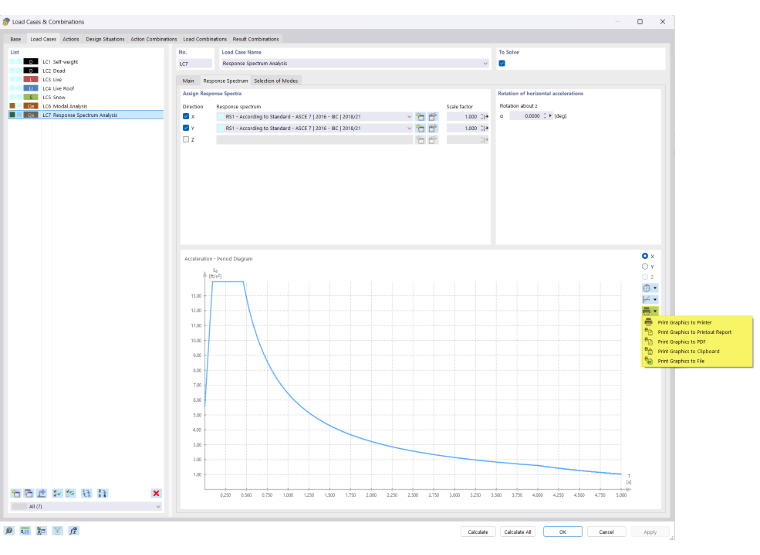Viewport: 760px width, 555px height.
Task: Click the select all checkmarks icon
Action: click(x=58, y=493)
